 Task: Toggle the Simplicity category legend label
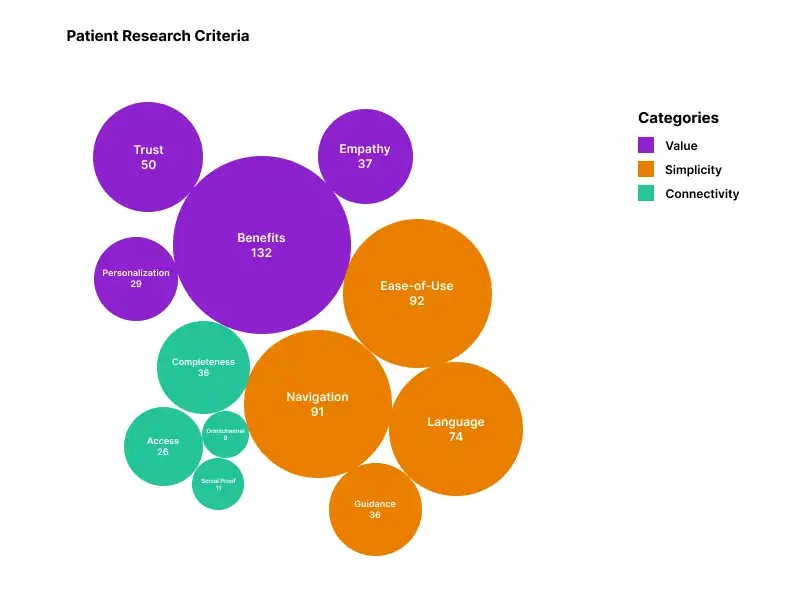coord(693,170)
